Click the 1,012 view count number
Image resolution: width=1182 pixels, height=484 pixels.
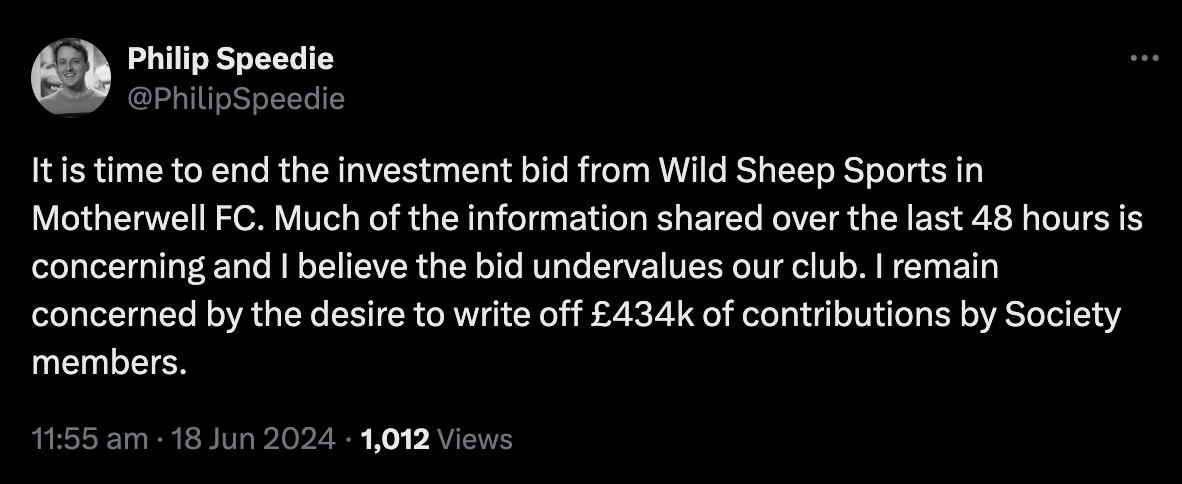click(395, 439)
